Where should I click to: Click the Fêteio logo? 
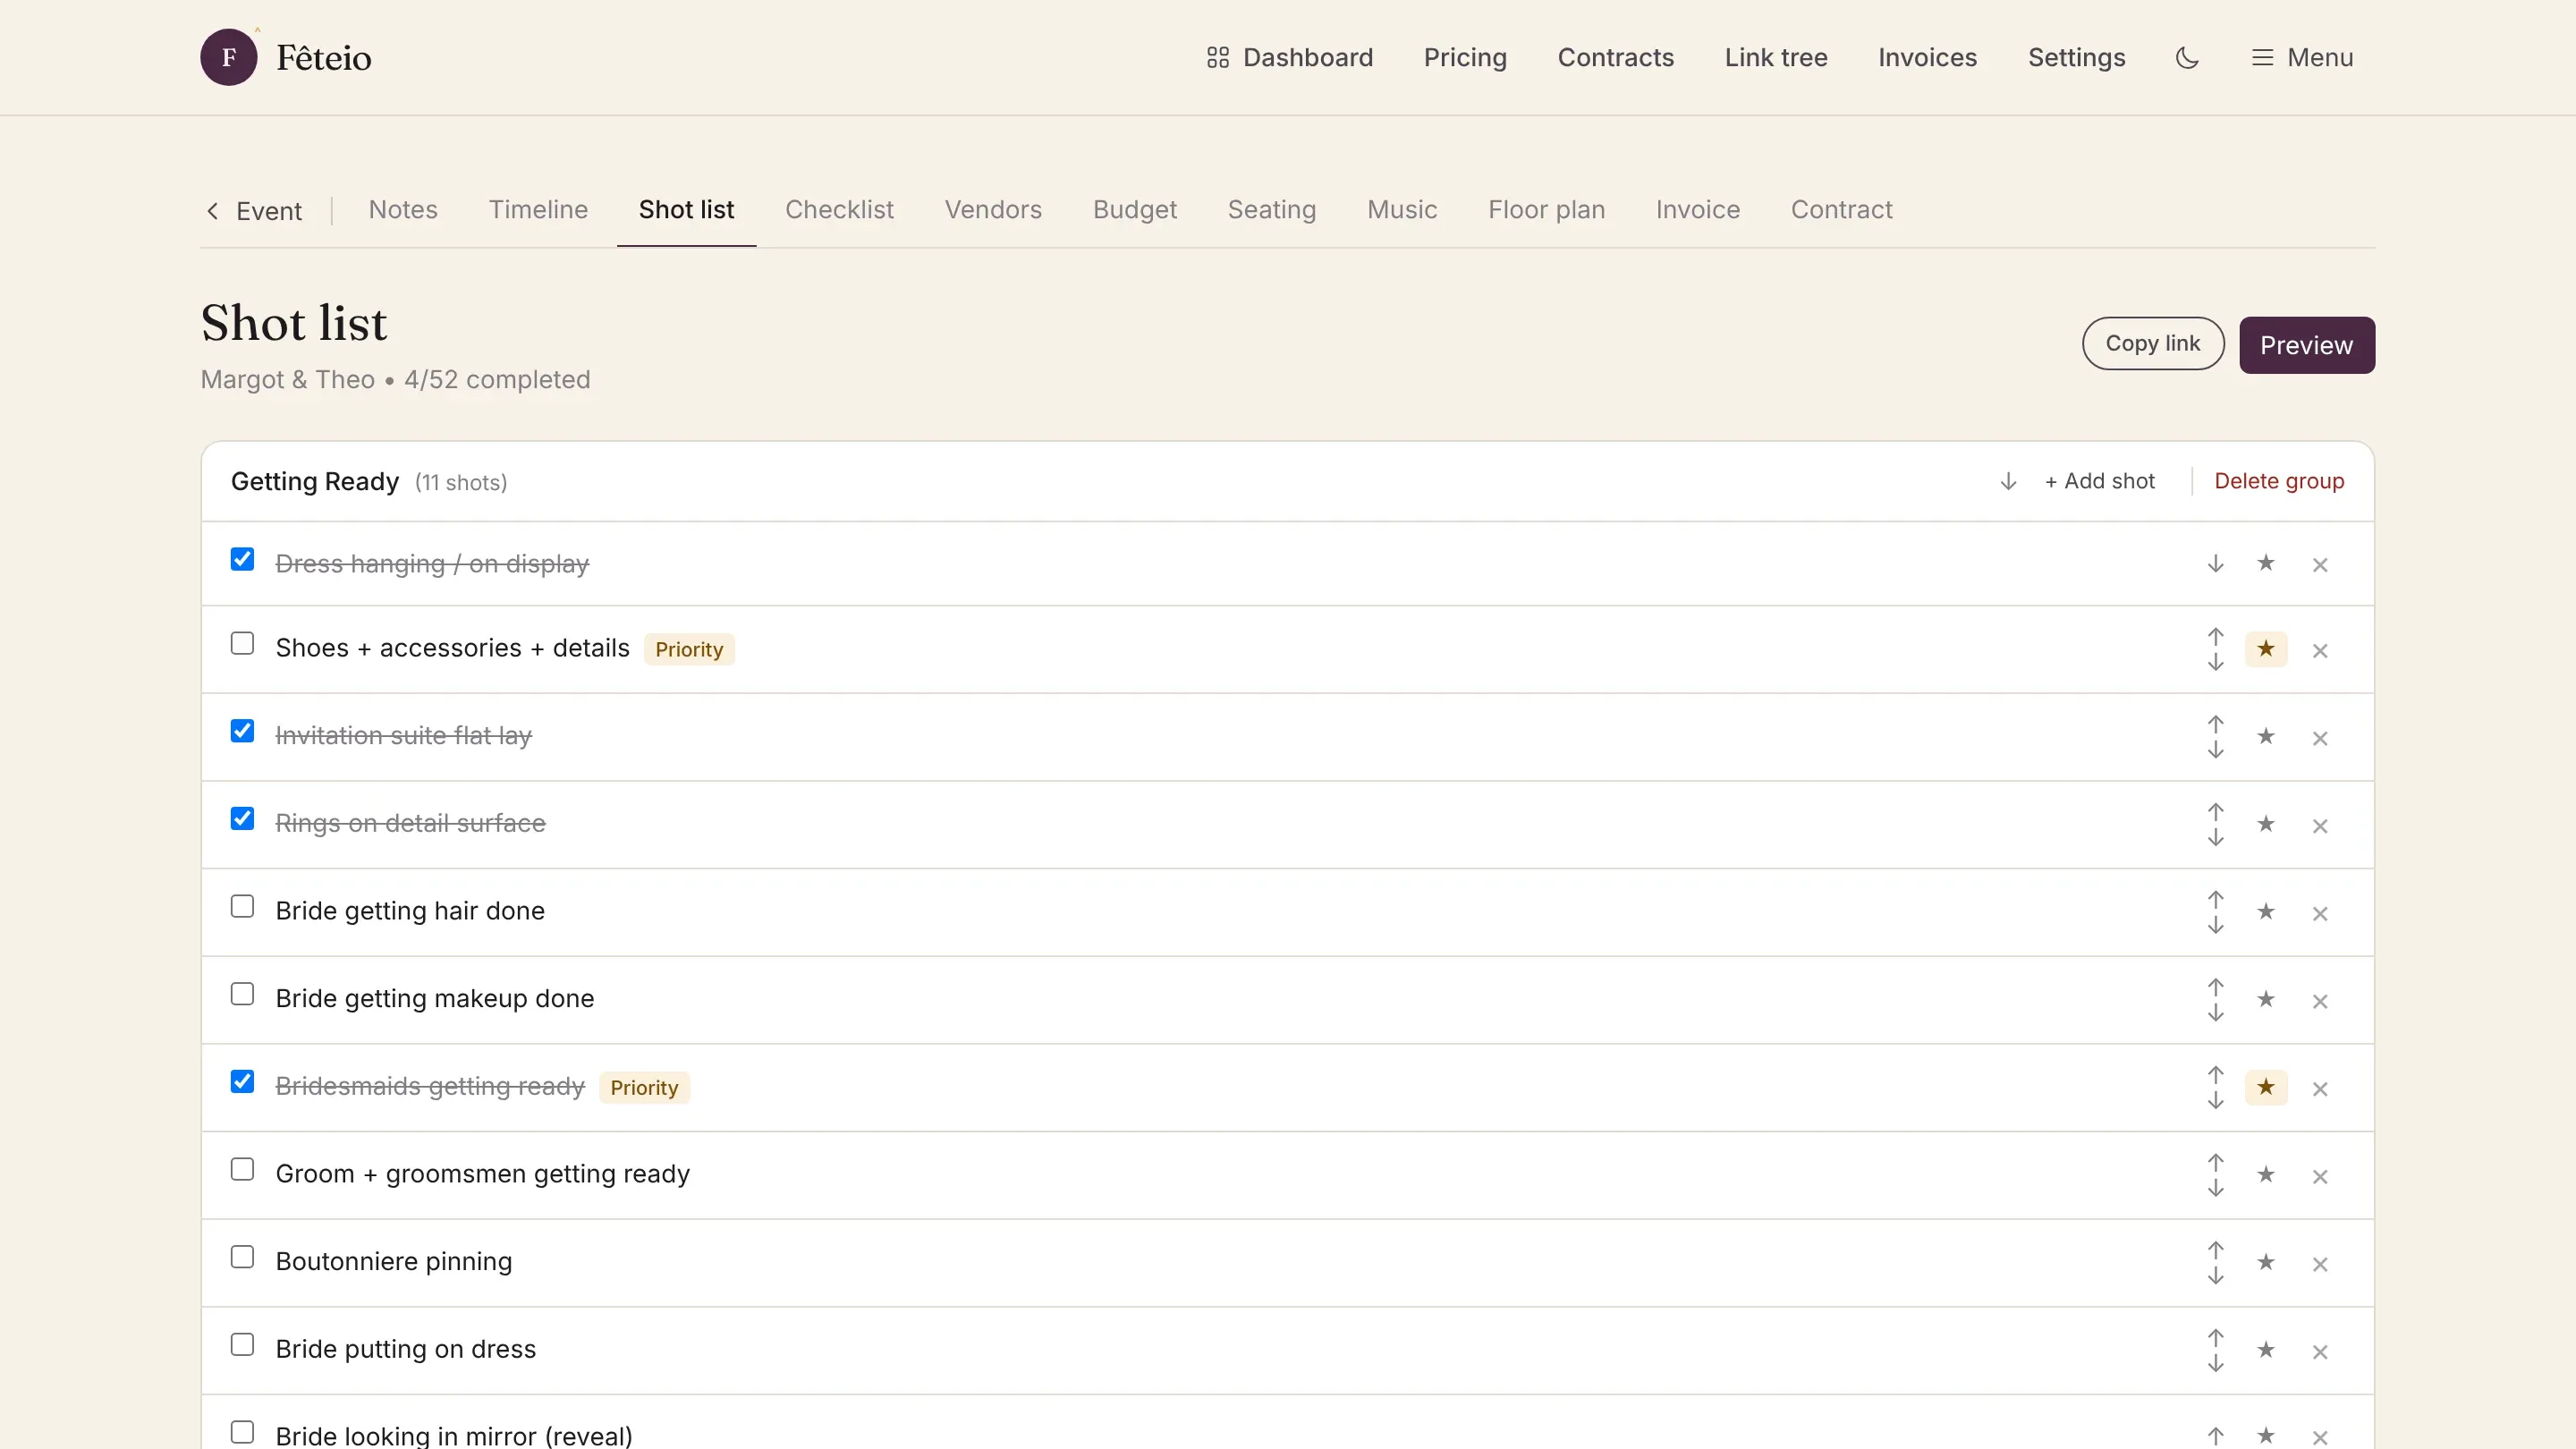coord(286,57)
